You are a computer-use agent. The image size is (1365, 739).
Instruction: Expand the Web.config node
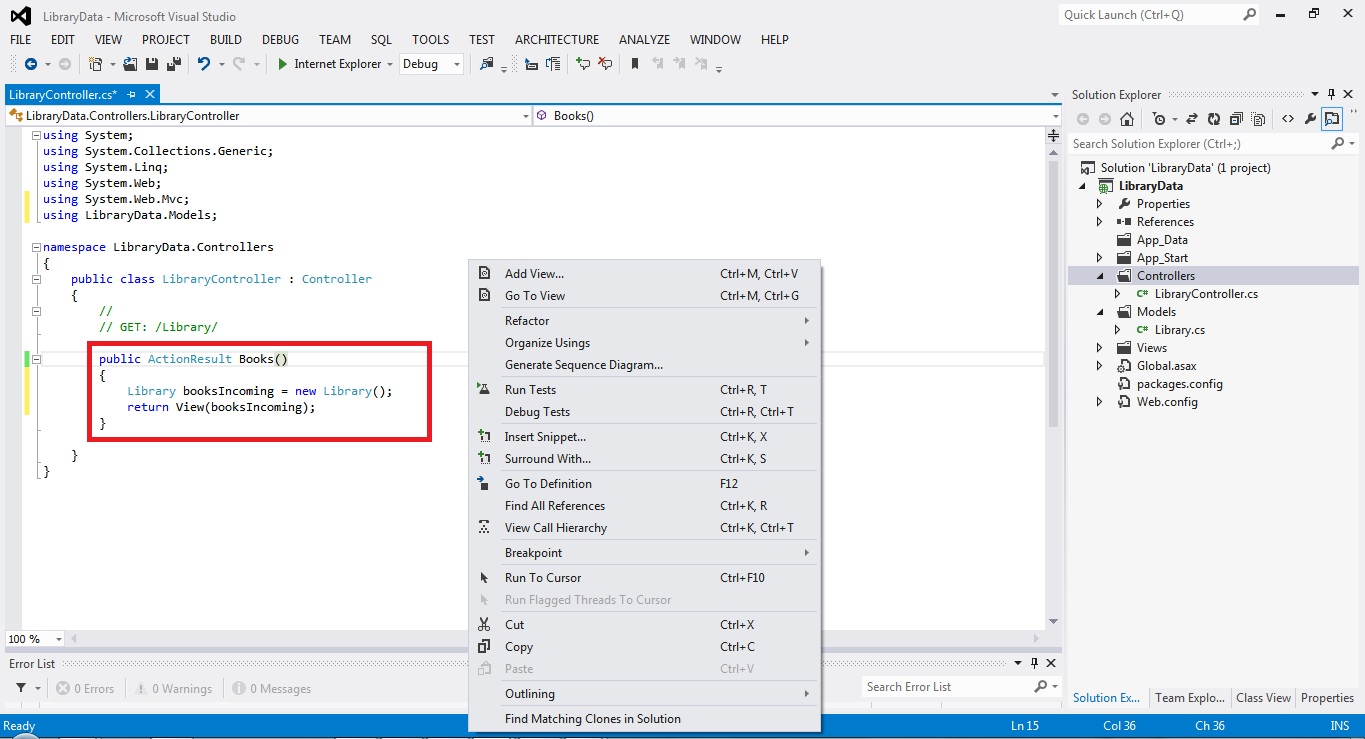point(1100,402)
